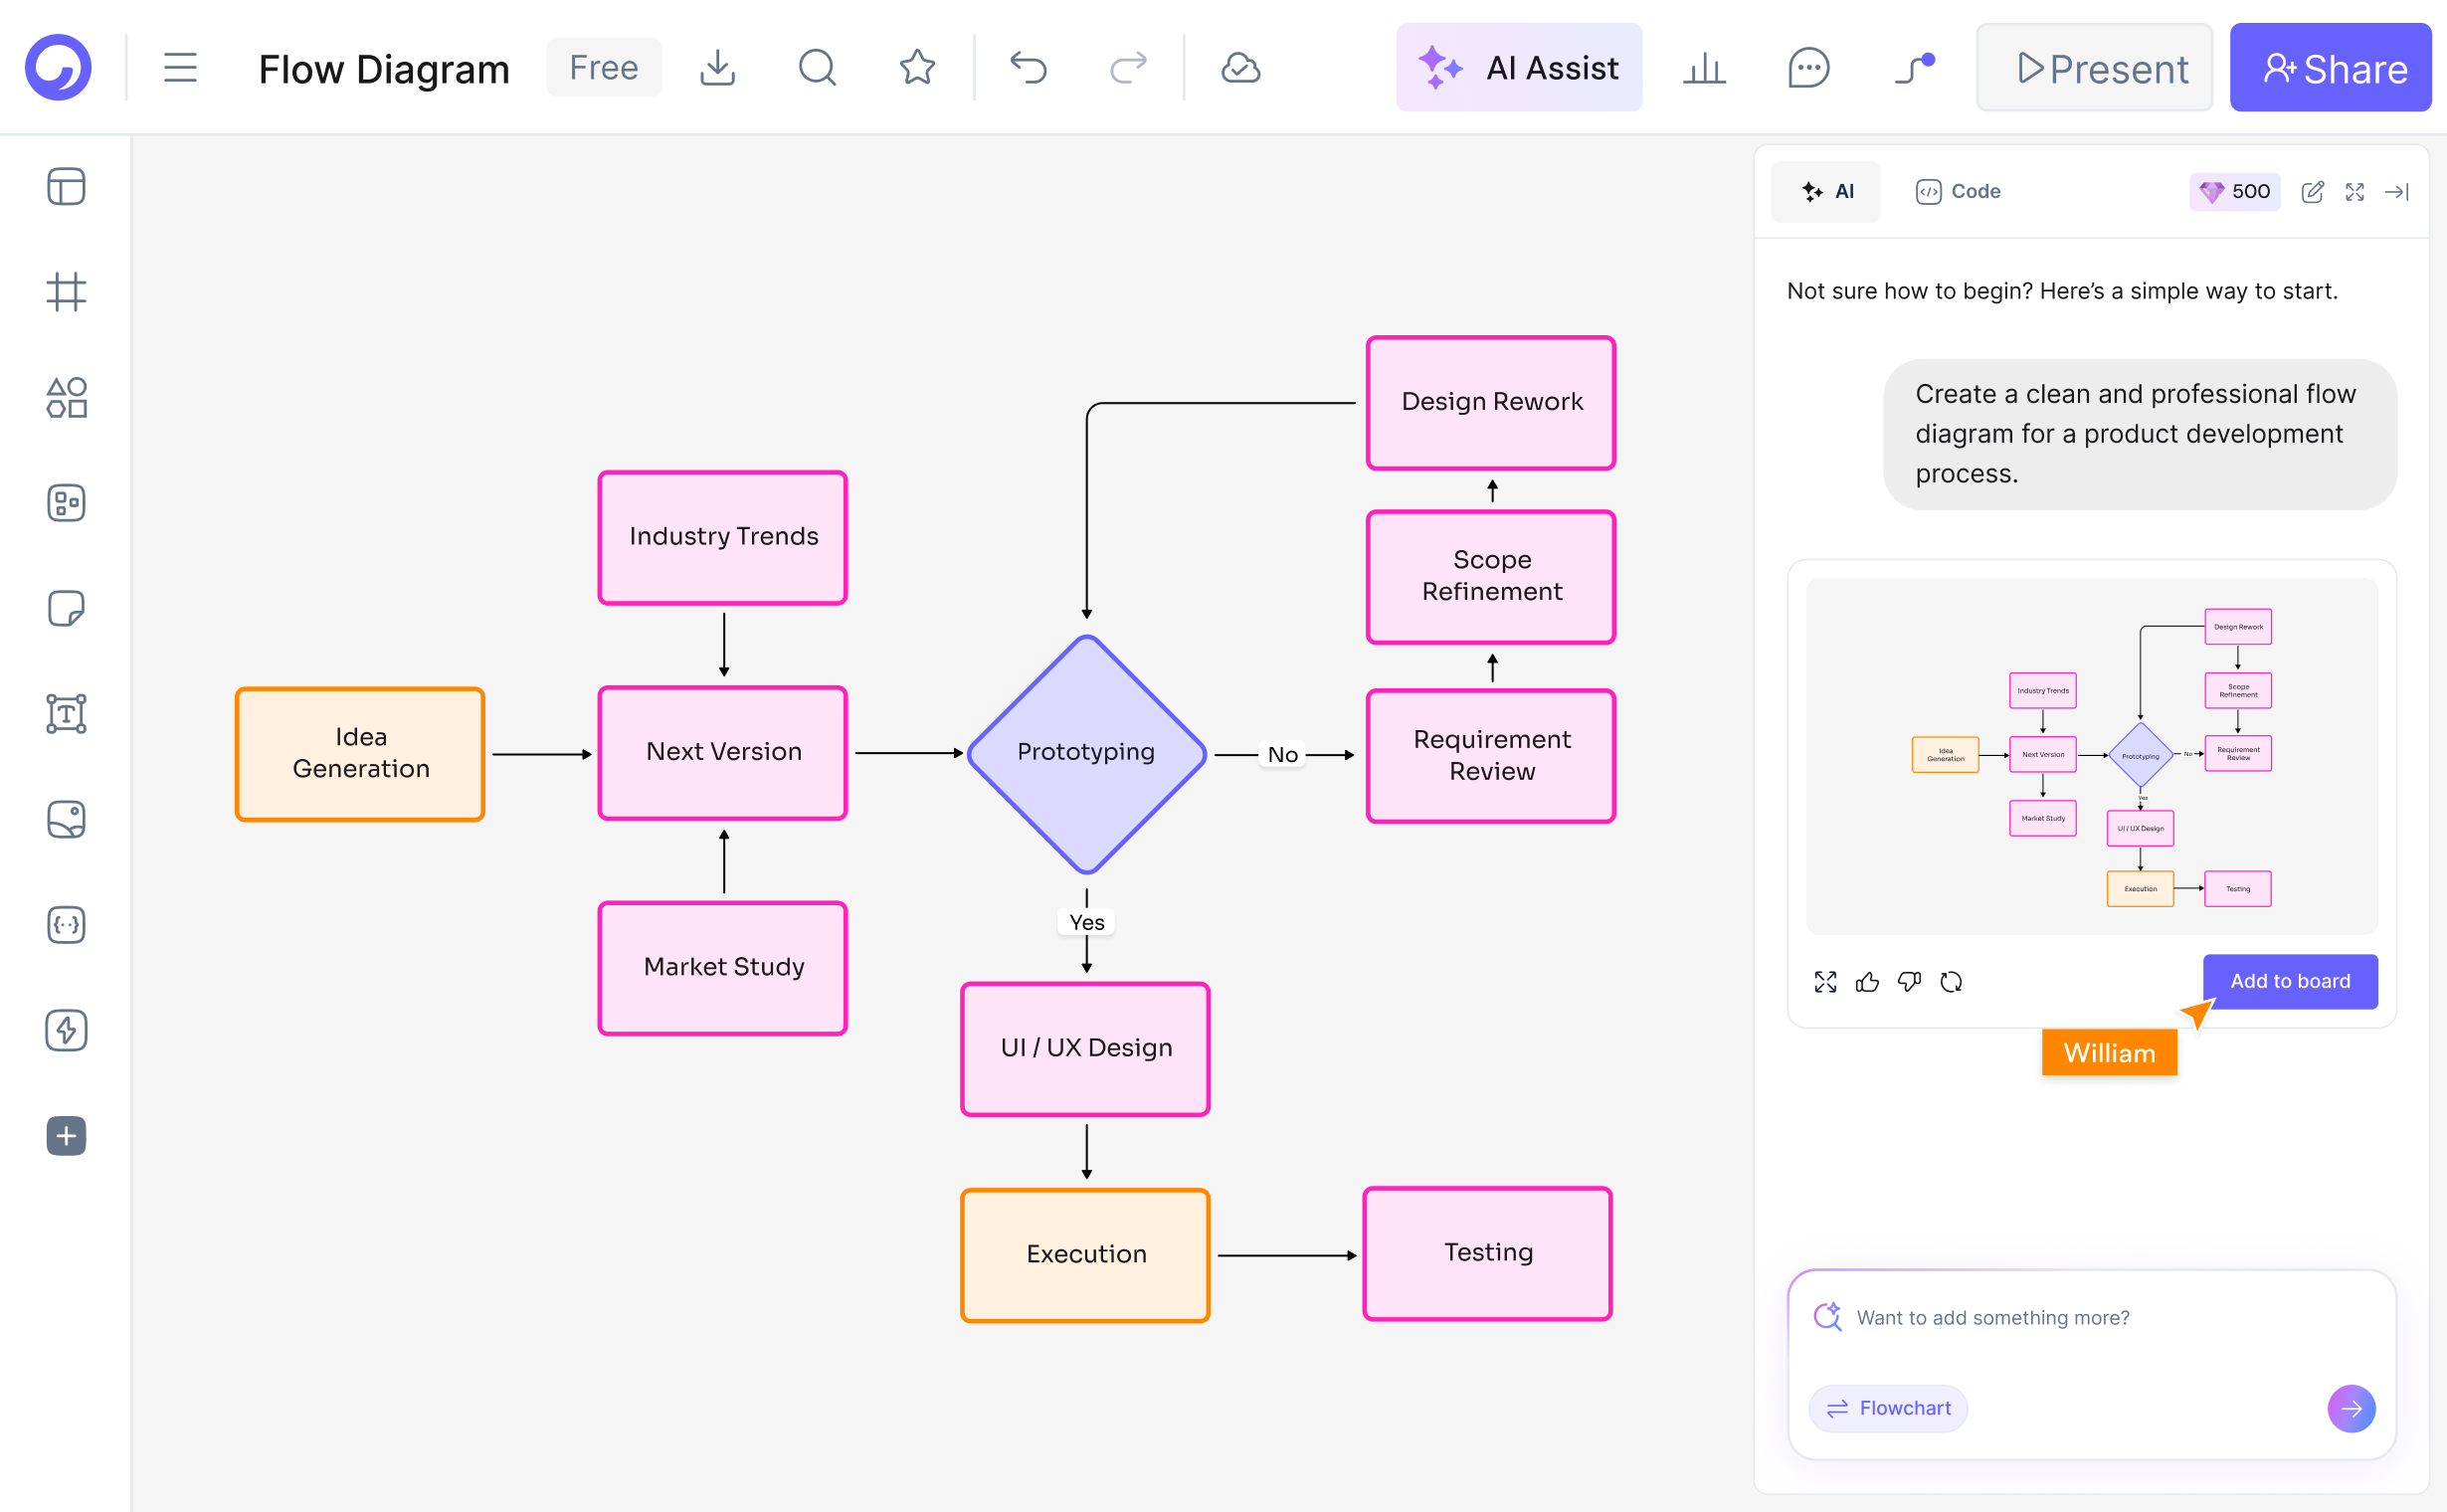
Task: Select the Requirement Review node
Action: click(1491, 756)
